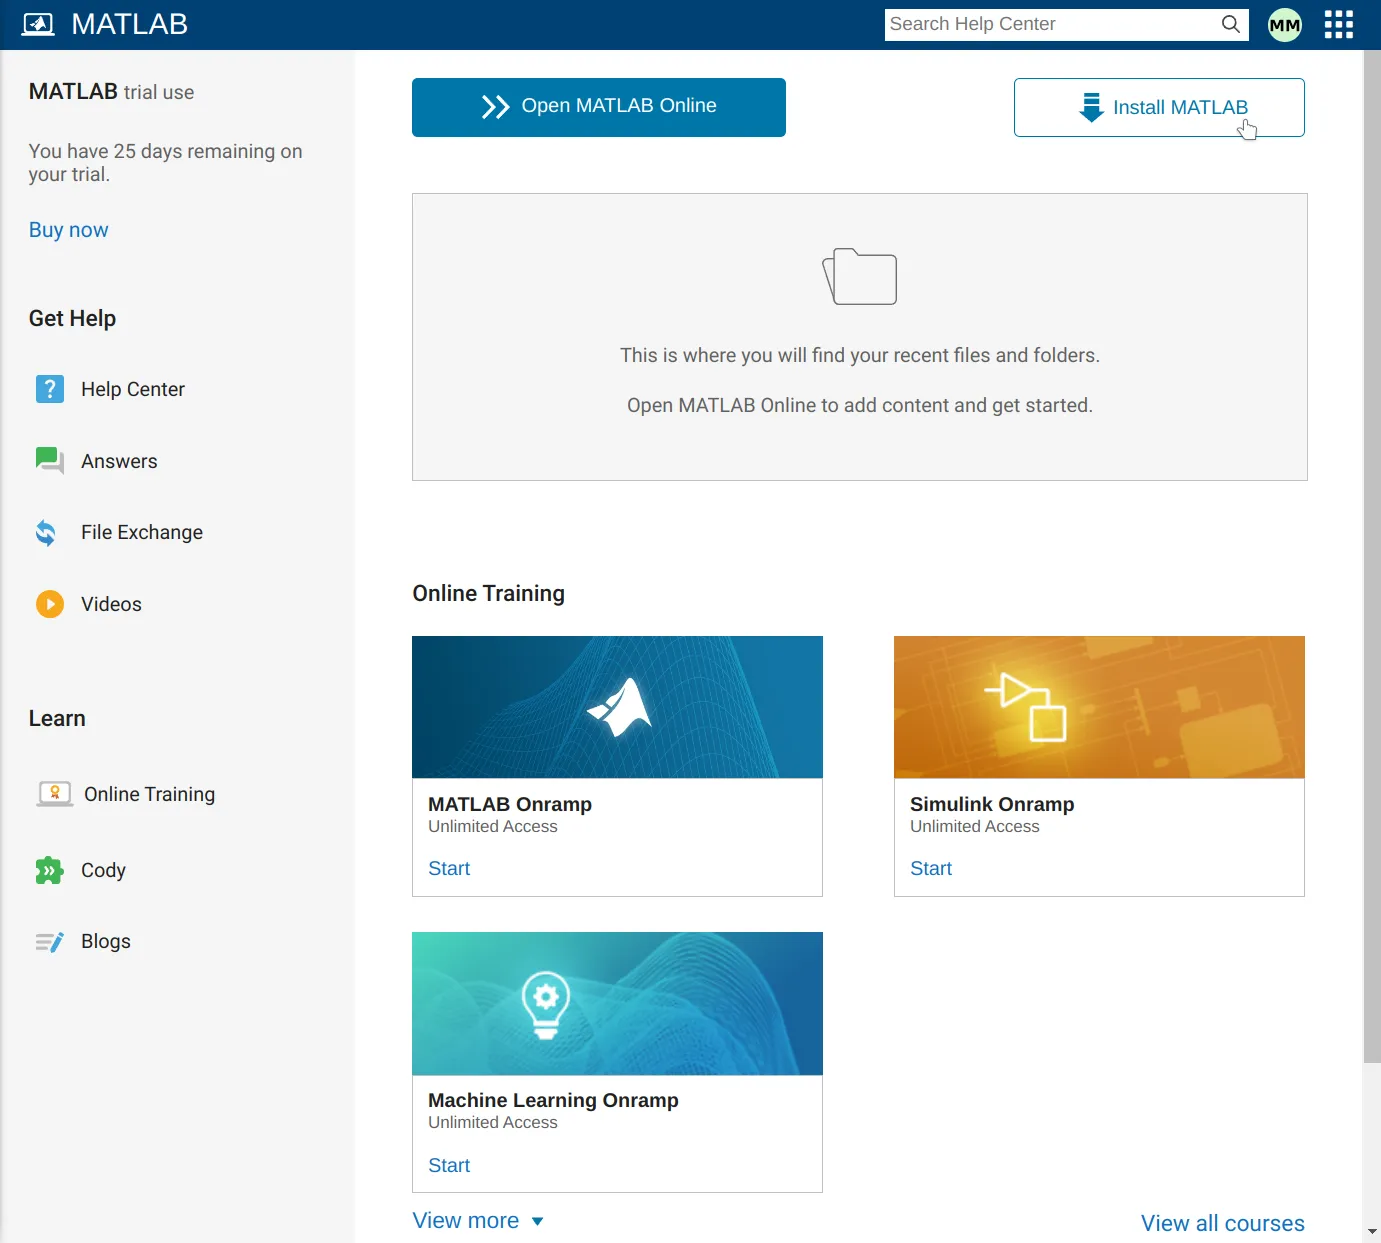Click the Simulink Onramp title text
This screenshot has height=1243, width=1381.
992,804
